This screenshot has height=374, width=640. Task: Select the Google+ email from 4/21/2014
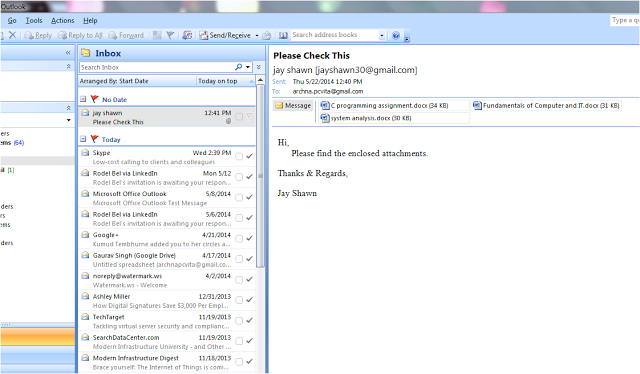pos(167,239)
